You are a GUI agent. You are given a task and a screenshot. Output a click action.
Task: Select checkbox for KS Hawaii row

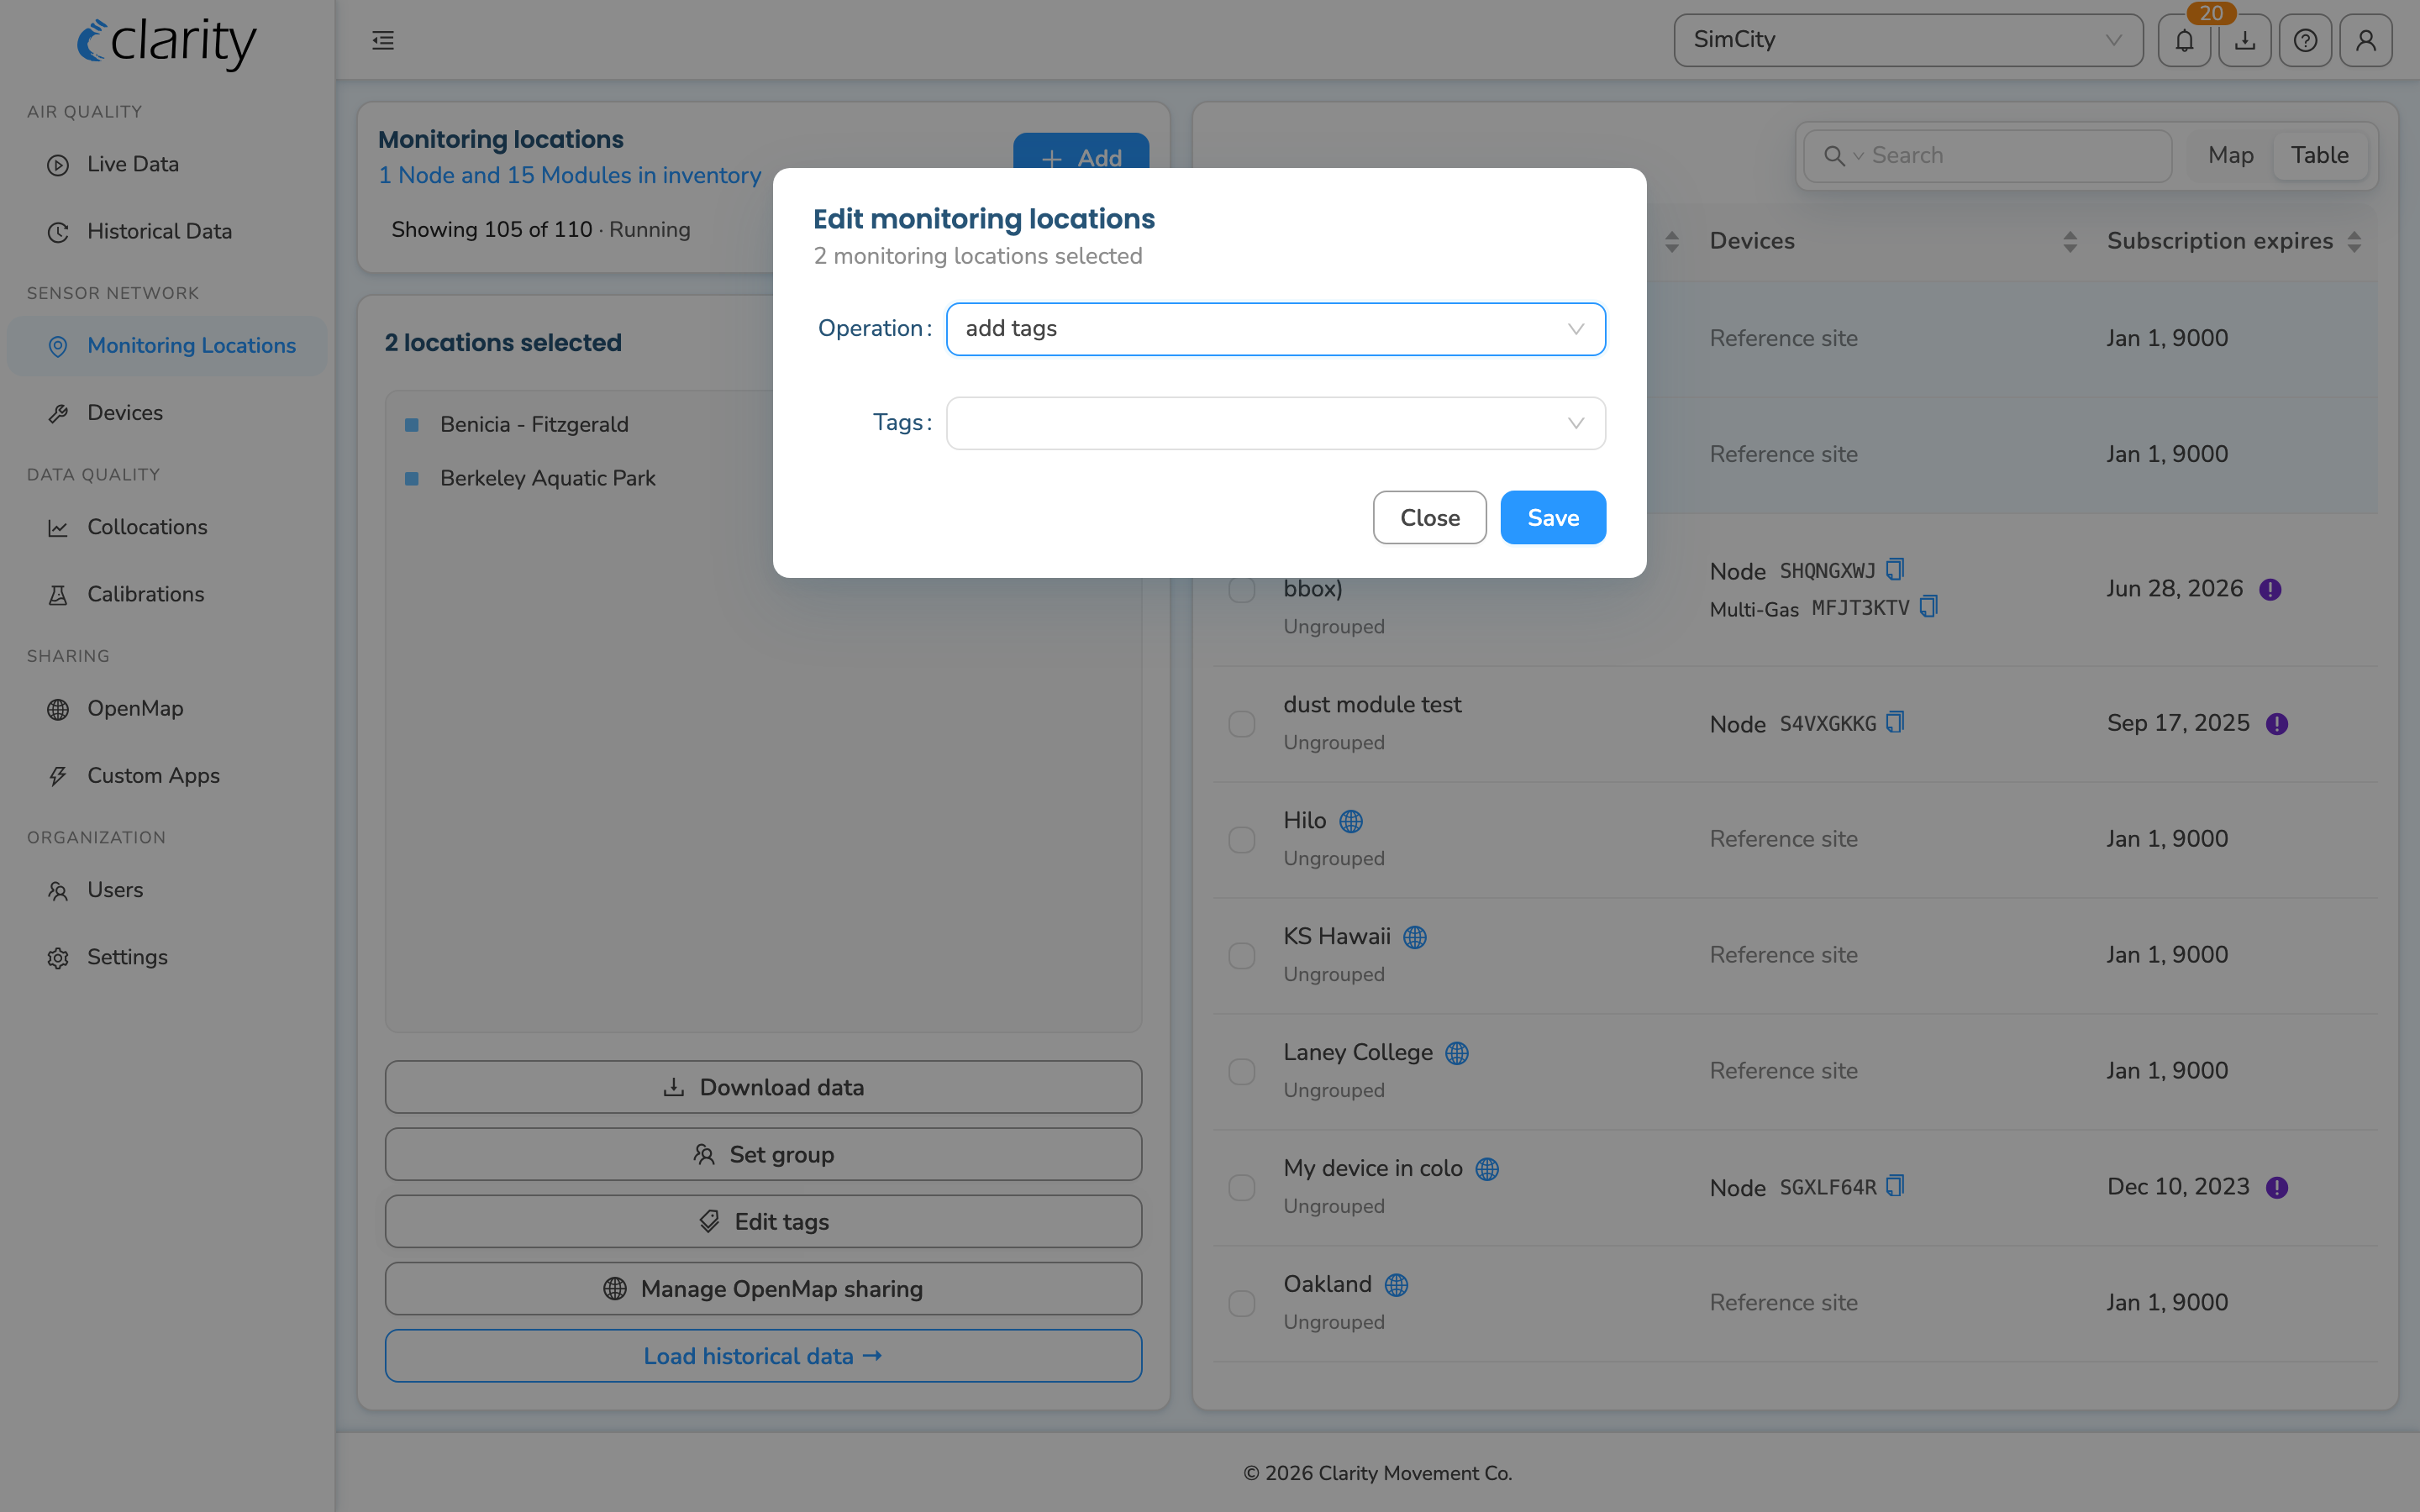pos(1242,955)
